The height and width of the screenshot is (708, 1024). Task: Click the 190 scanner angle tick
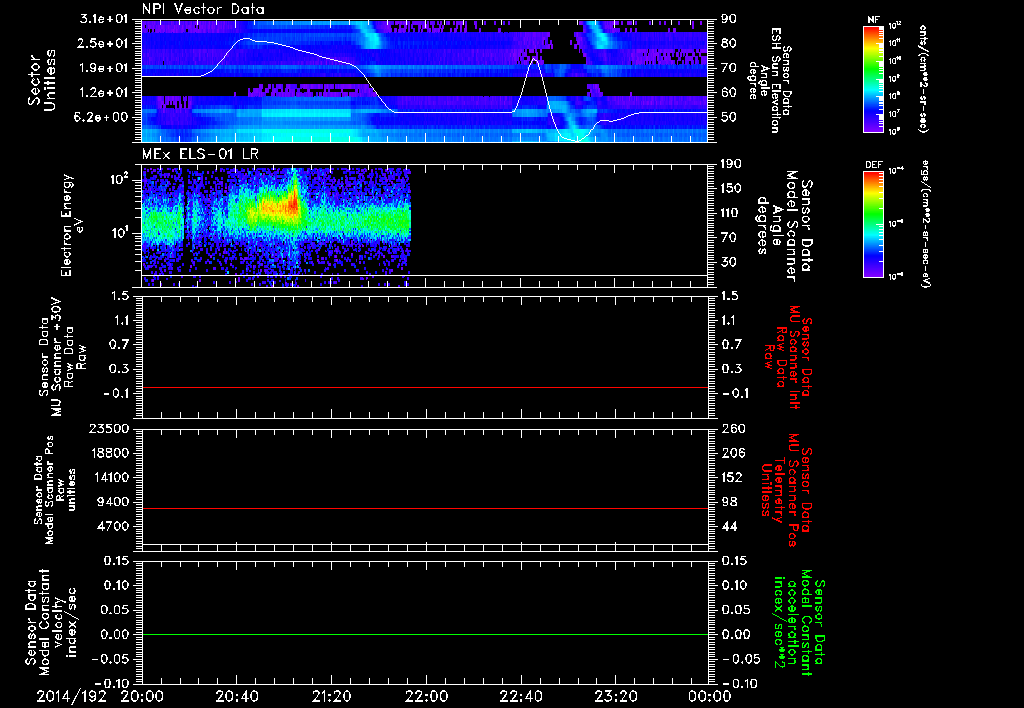(731, 163)
